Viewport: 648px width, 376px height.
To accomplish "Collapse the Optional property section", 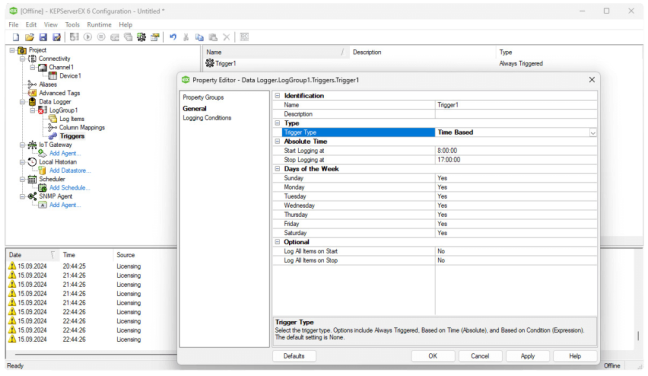I will [278, 242].
